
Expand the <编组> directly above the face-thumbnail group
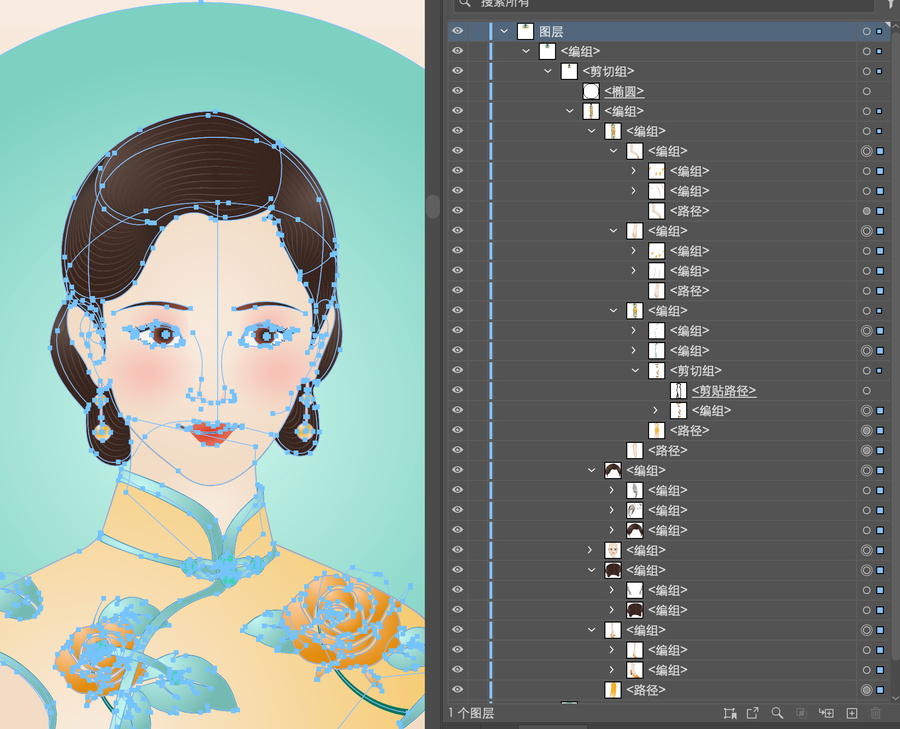612,530
